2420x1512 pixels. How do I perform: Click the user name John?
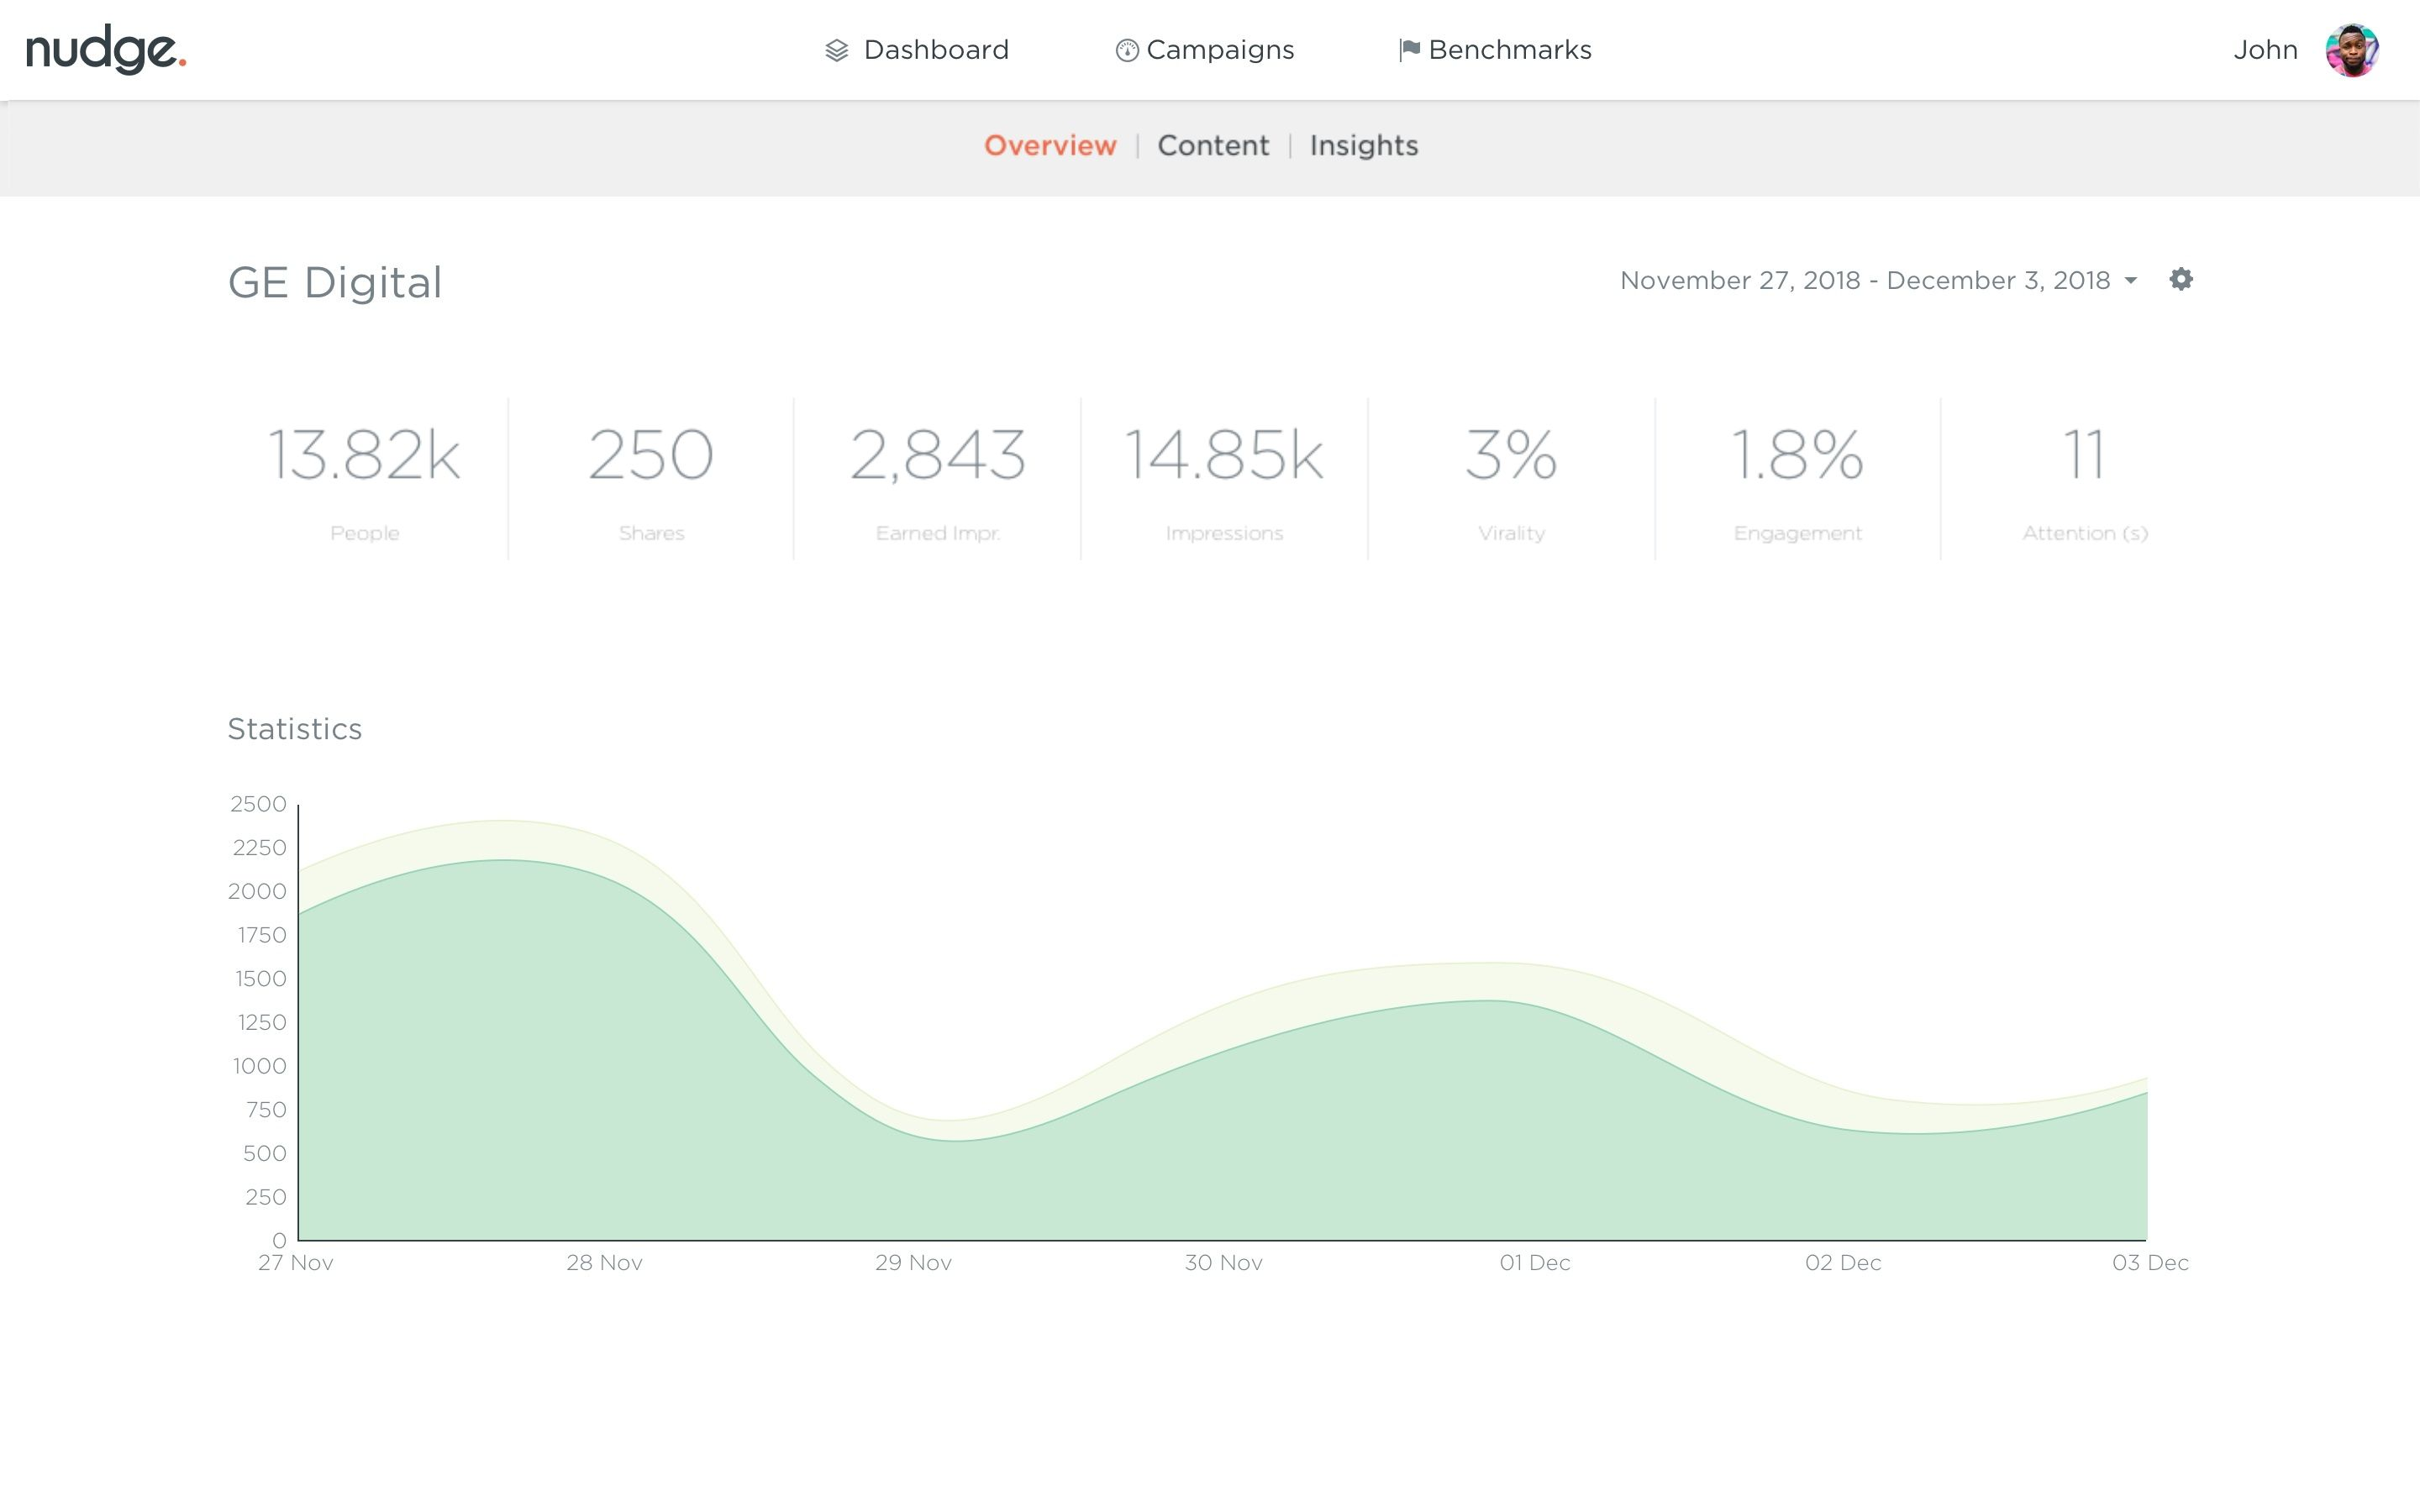2265,50
